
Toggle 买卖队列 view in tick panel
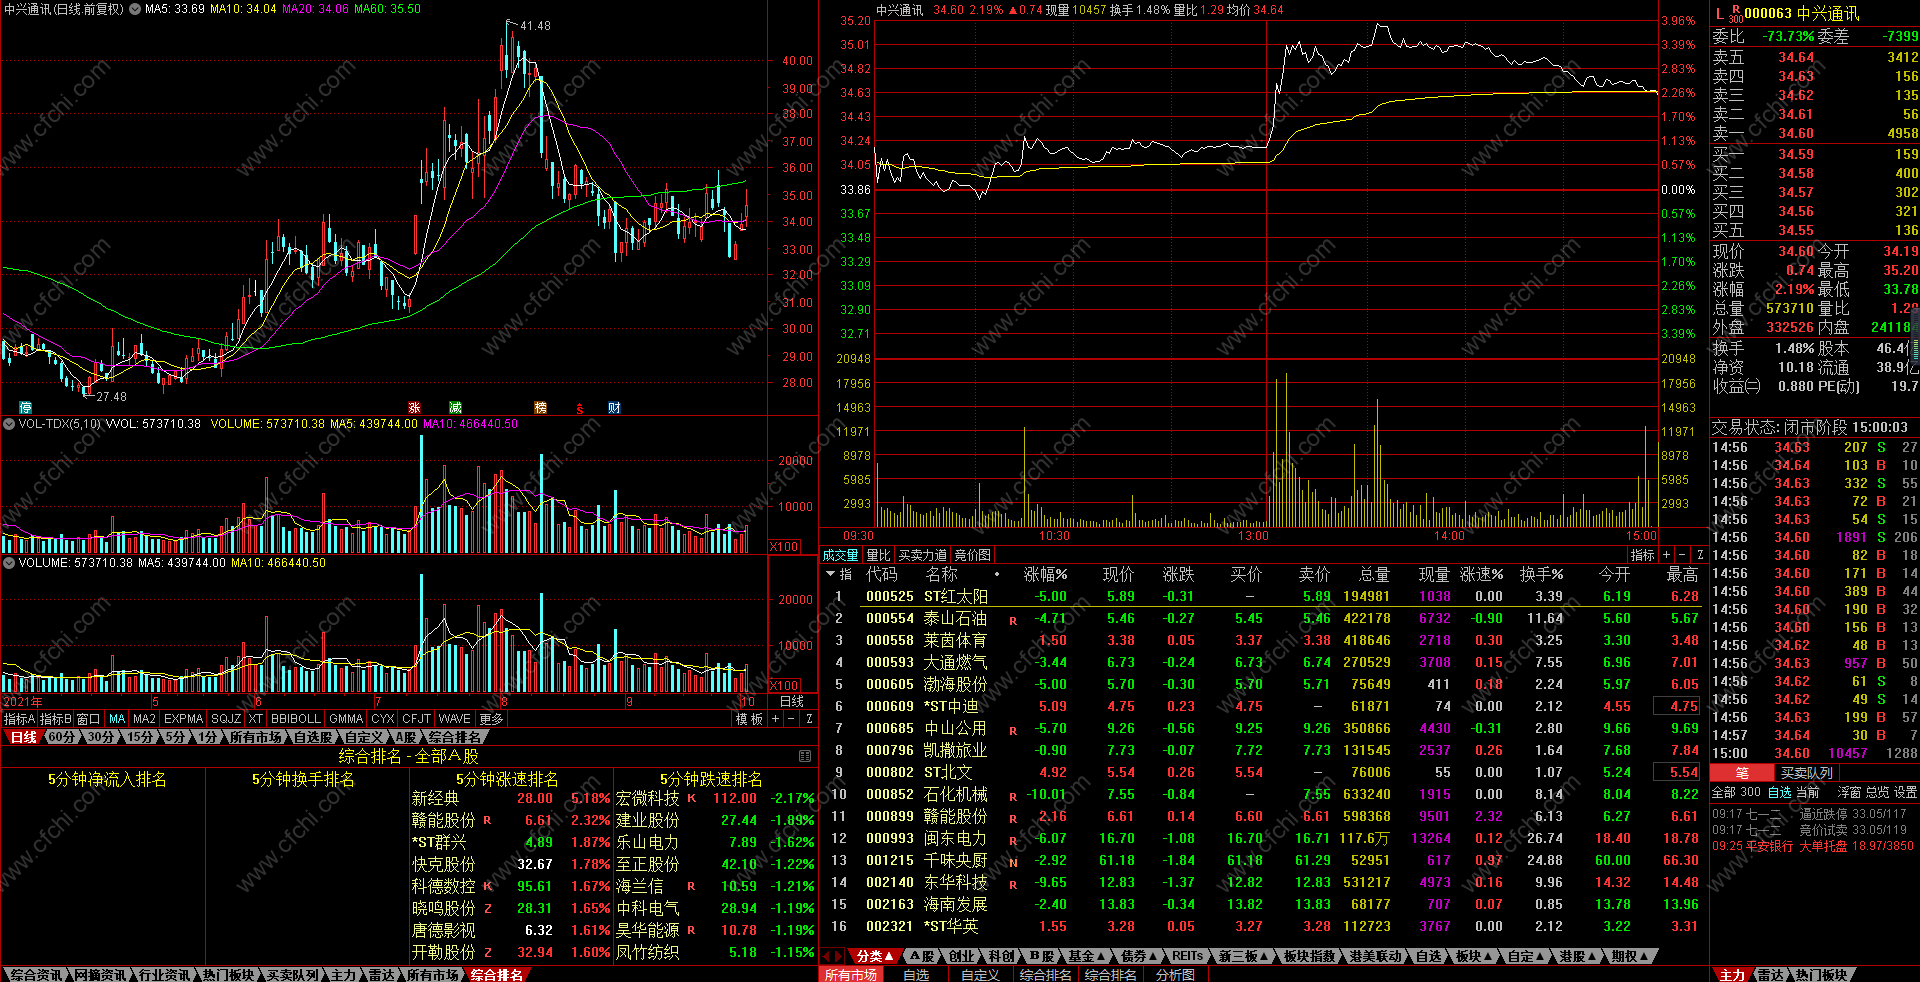click(1807, 773)
